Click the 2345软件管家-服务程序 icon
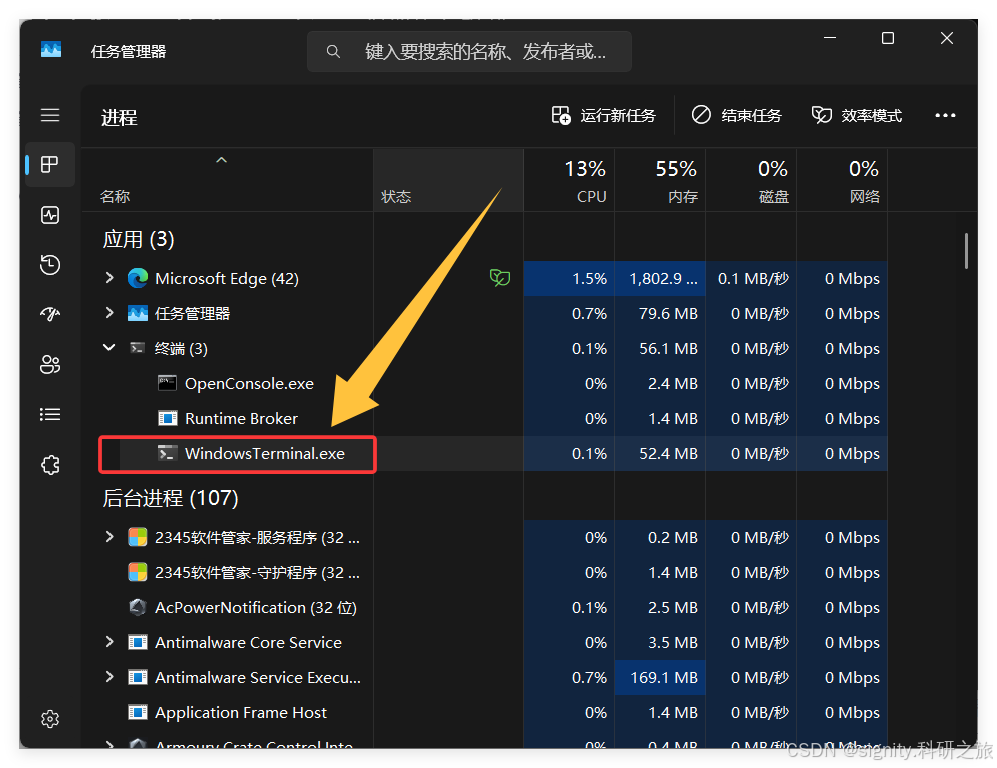 tap(138, 537)
